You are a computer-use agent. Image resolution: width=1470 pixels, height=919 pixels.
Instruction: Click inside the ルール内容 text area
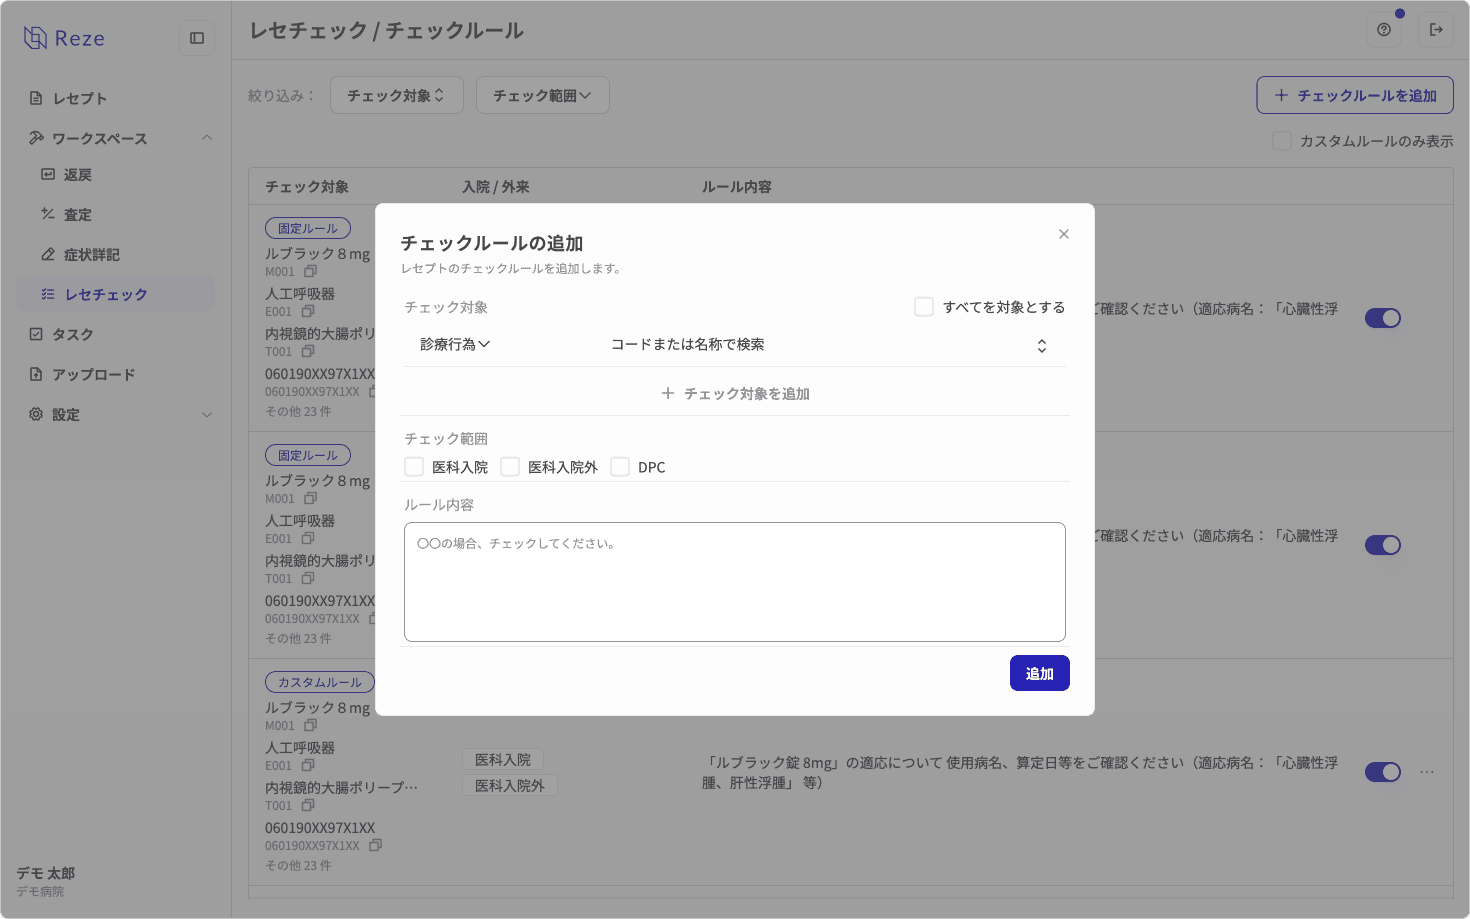point(735,582)
